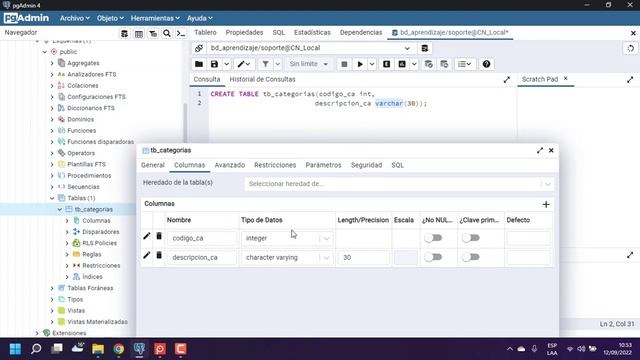The image size is (640, 360).
Task: Click the Explain Analyze toolbar icon
Action: [x=402, y=64]
